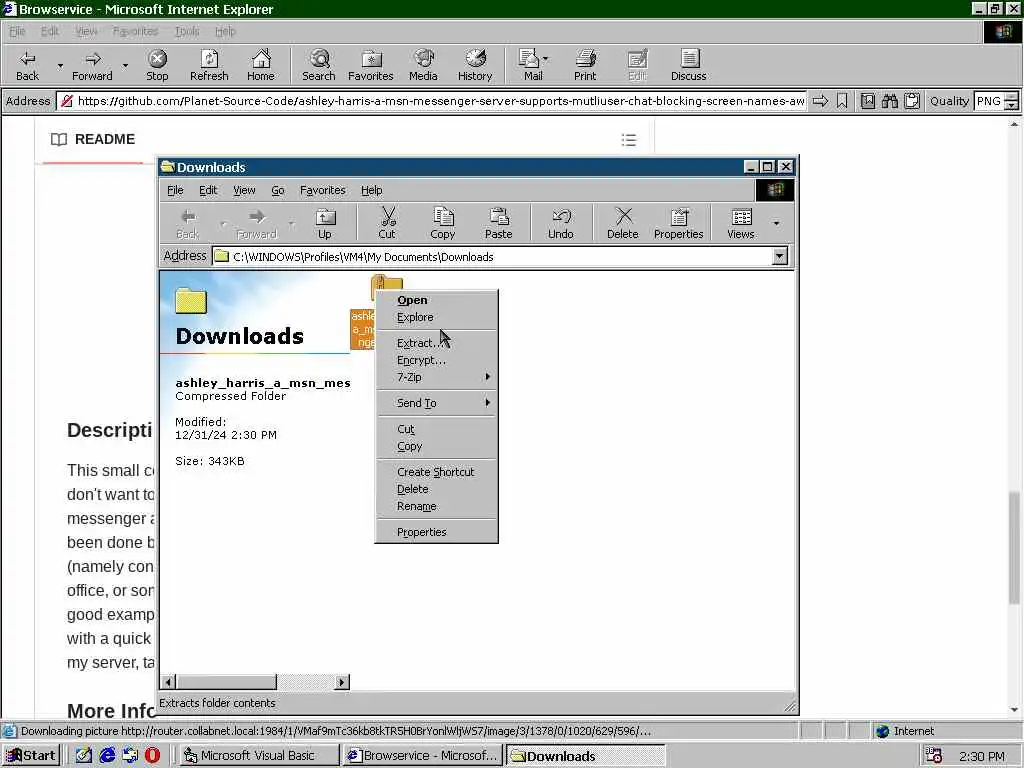Expand the Back history dropdown arrow in IE
The image size is (1024, 768).
click(x=60, y=66)
